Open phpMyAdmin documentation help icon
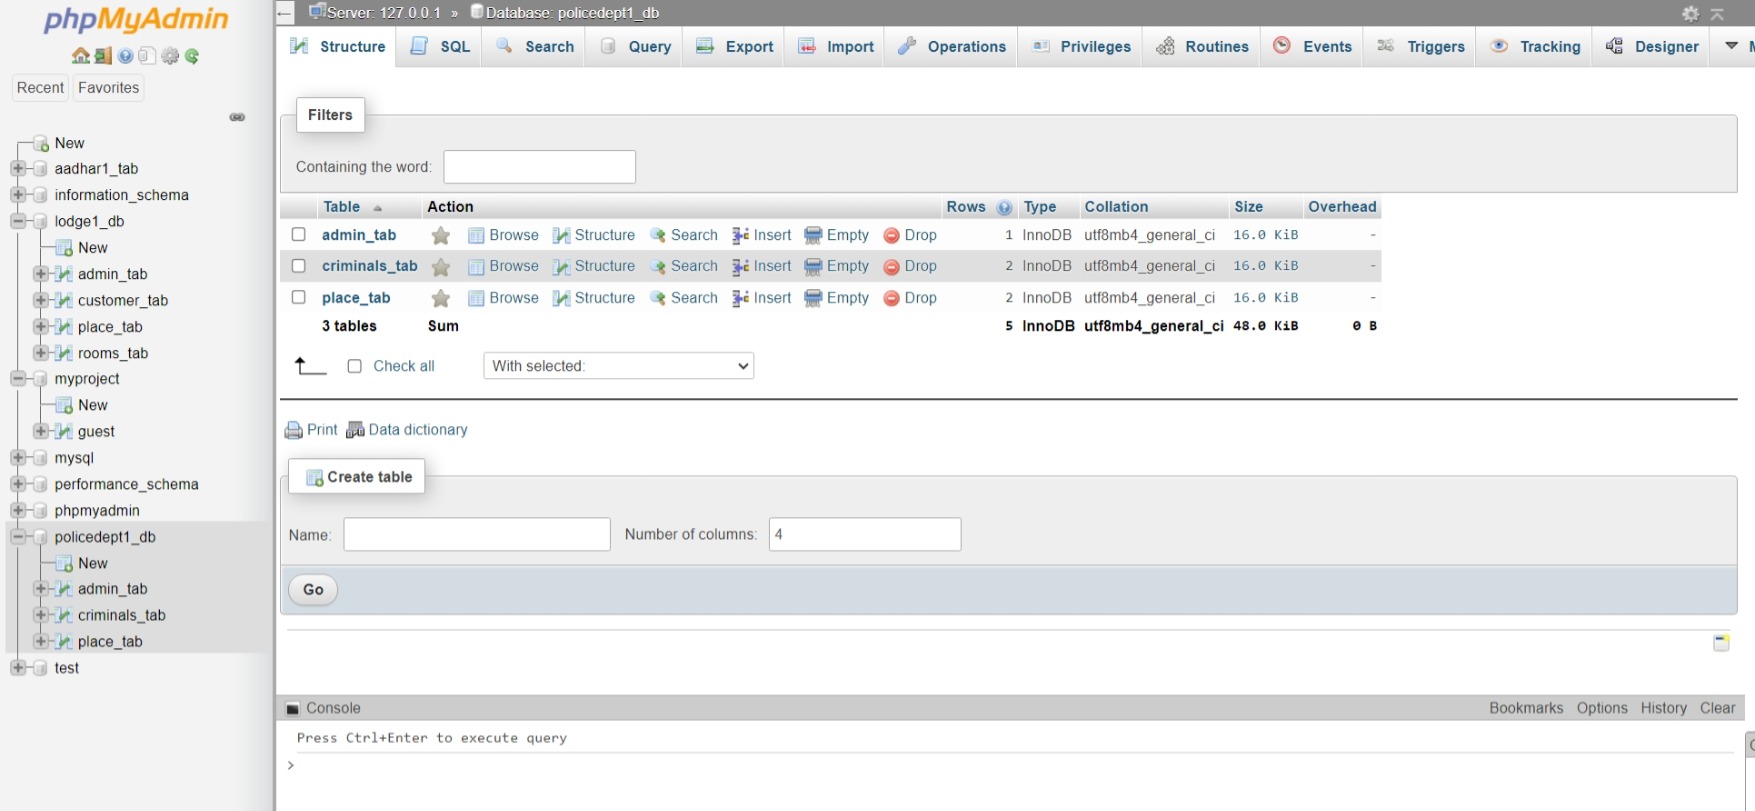This screenshot has width=1755, height=811. [125, 56]
